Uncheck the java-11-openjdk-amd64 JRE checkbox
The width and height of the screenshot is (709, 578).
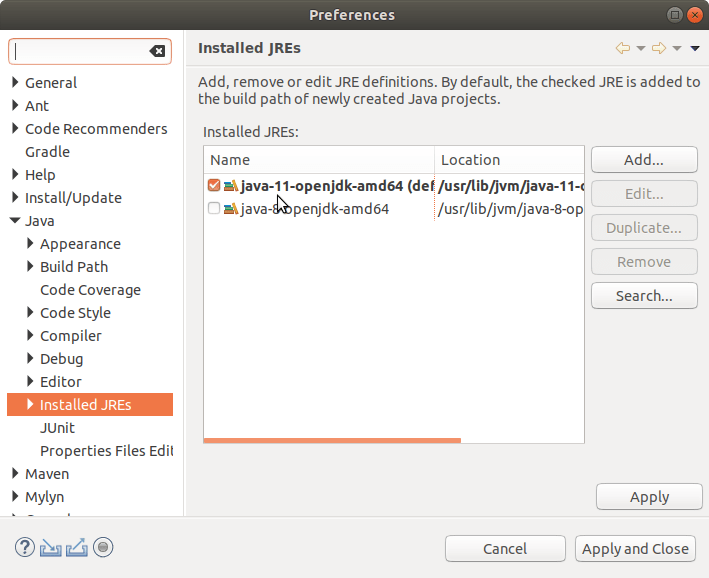point(214,185)
